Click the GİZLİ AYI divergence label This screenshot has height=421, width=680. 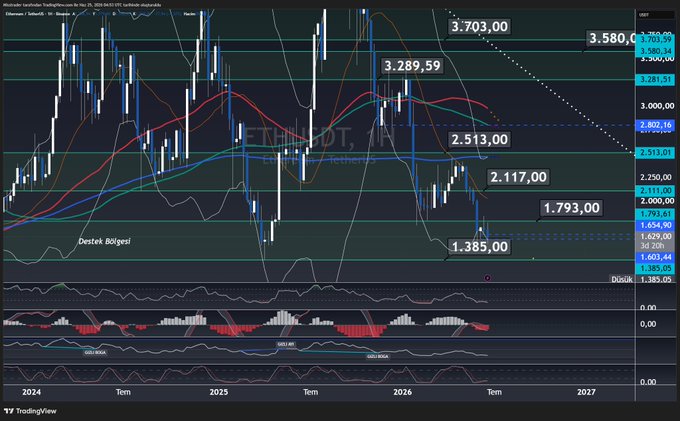[286, 344]
